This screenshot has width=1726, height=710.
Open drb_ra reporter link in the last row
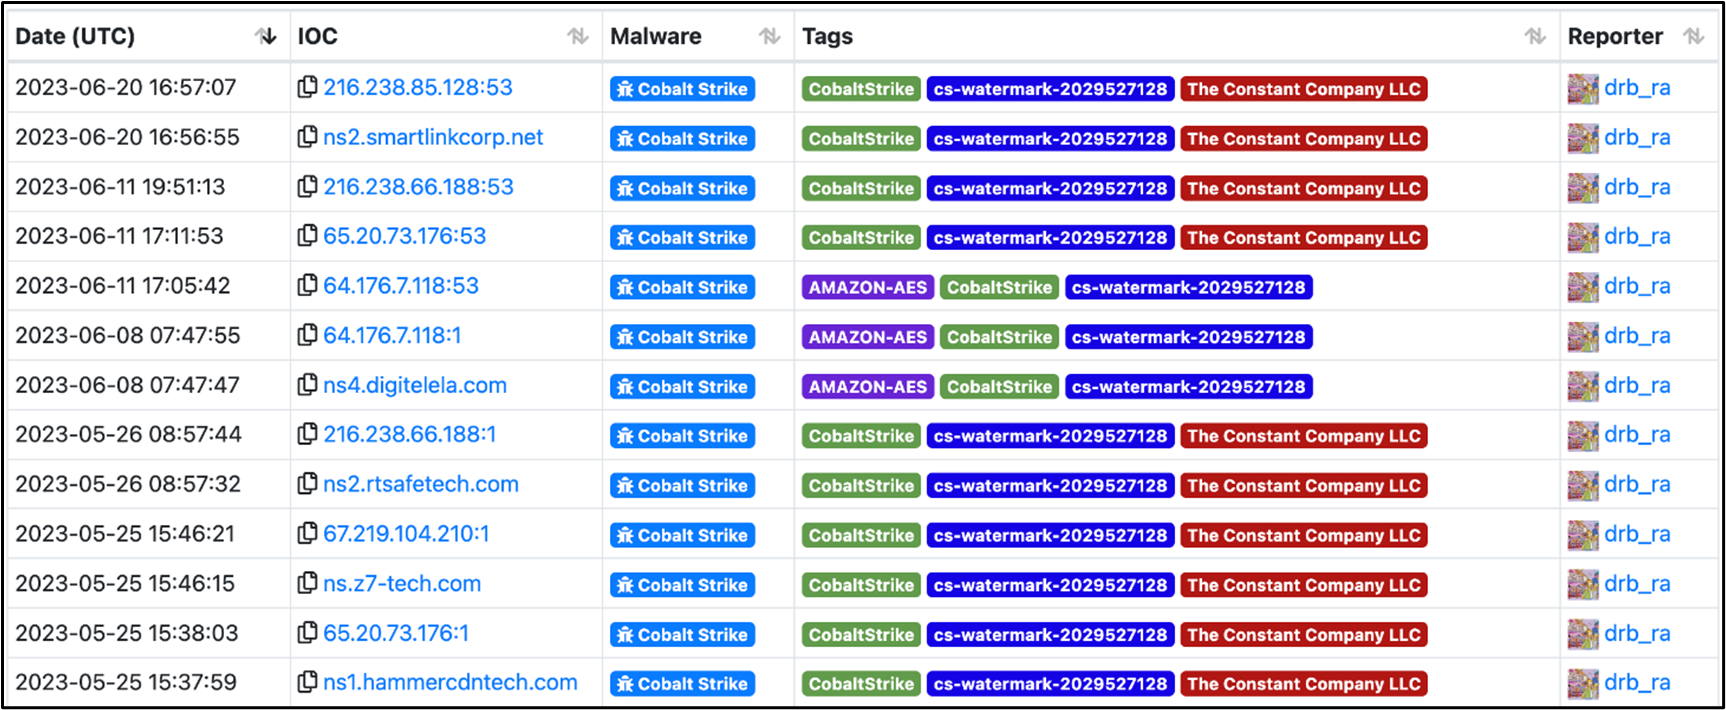pyautogui.click(x=1637, y=683)
